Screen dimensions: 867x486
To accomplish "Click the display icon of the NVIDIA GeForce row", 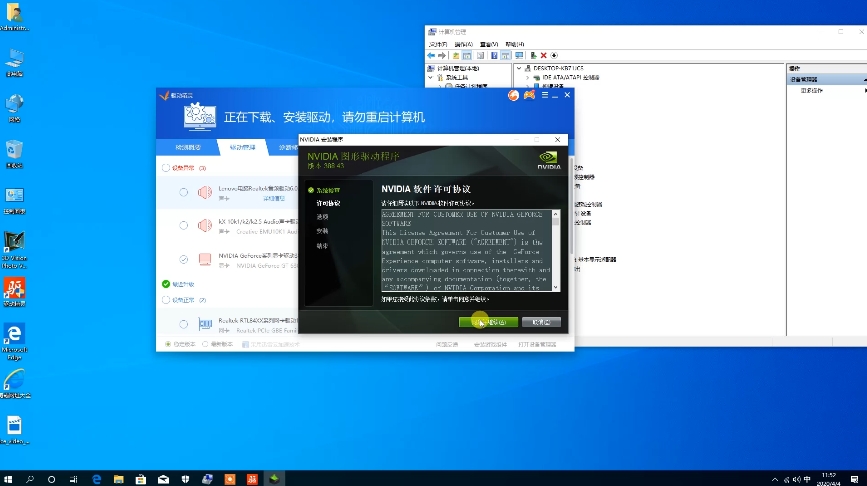I will click(205, 259).
